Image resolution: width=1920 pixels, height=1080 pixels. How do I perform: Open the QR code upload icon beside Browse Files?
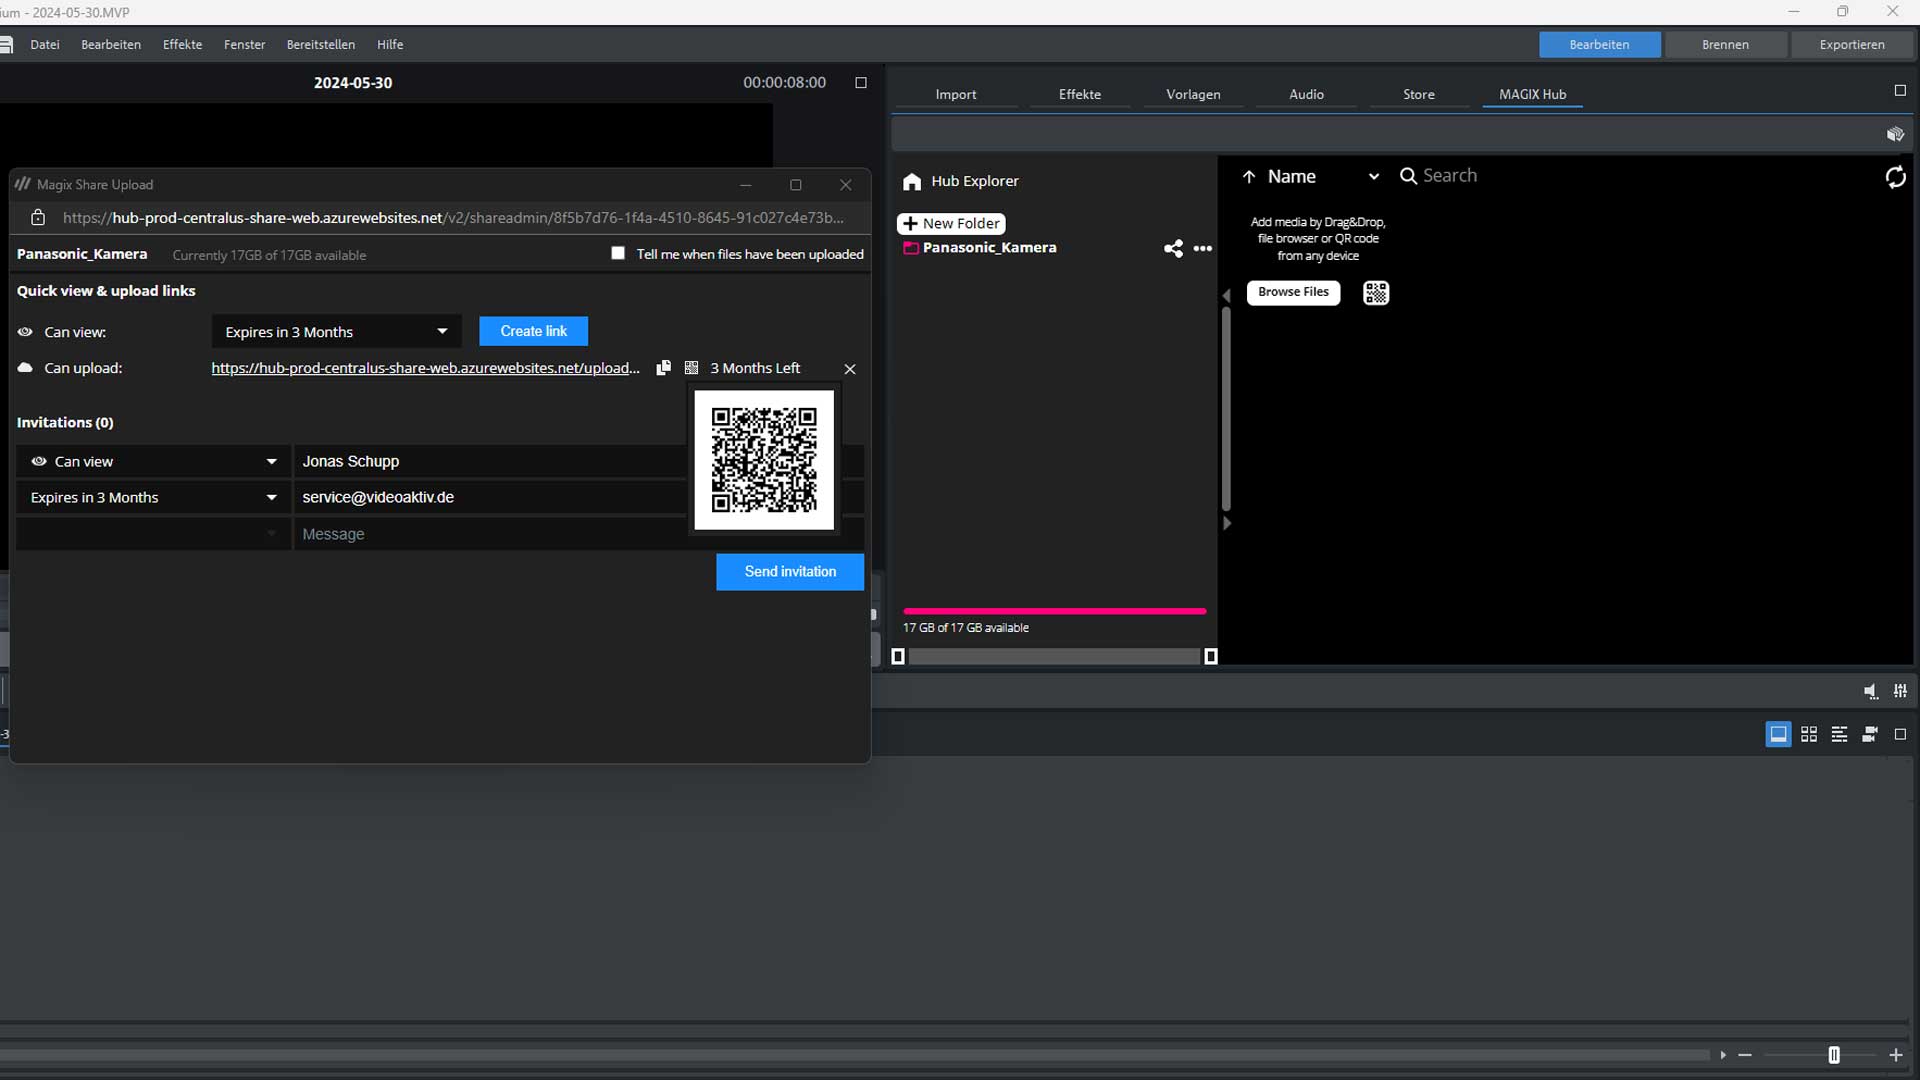point(1376,292)
